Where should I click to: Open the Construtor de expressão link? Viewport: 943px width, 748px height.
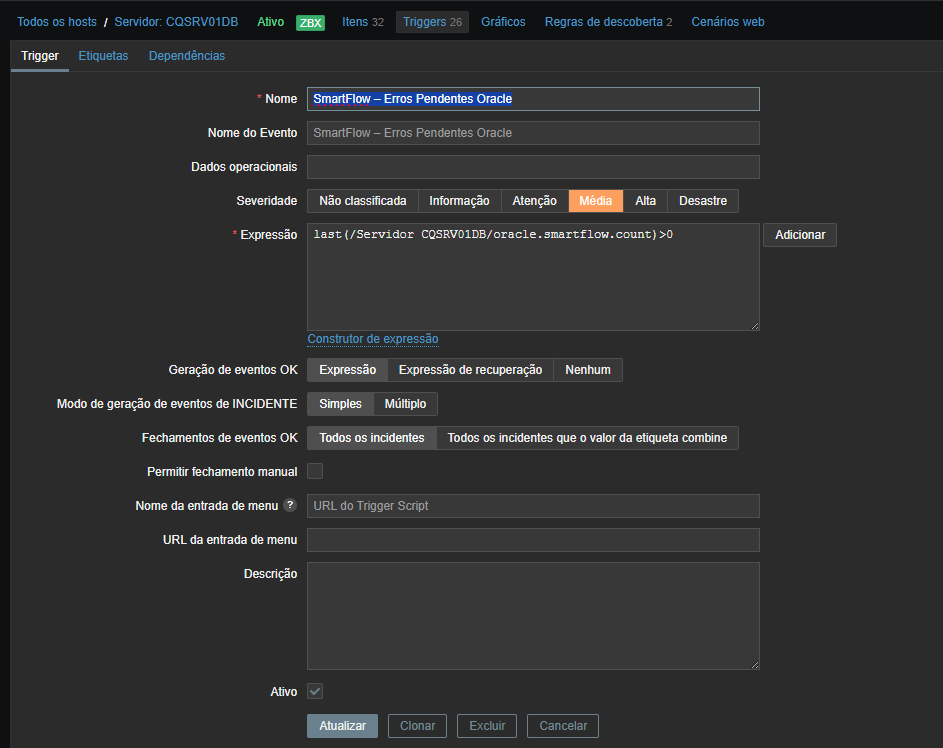coord(372,339)
